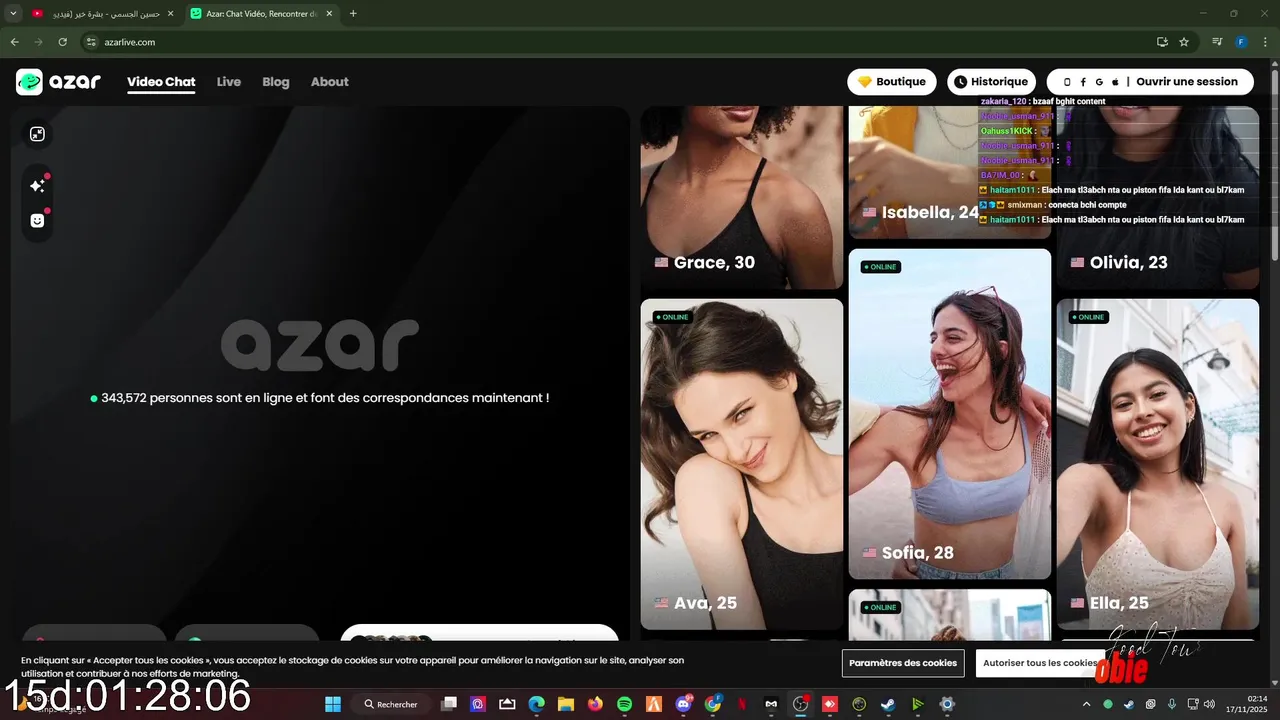This screenshot has height=720, width=1280.
Task: Click Olivia, 23 name label
Action: 1129,262
